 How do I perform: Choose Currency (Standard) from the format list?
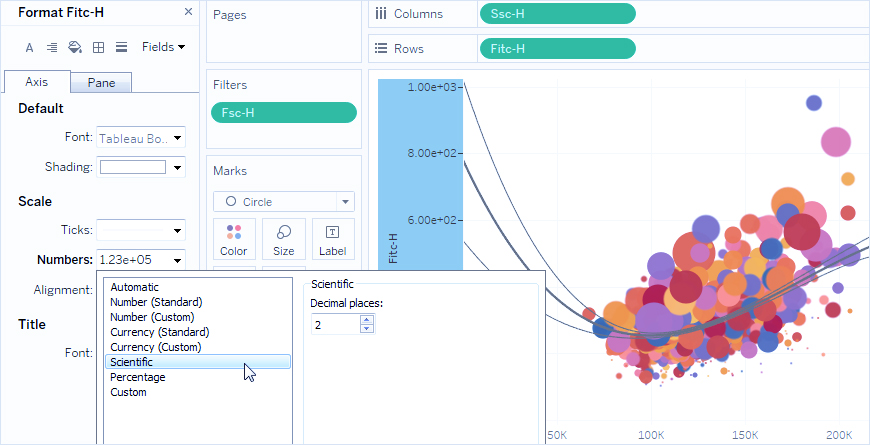[x=159, y=332]
